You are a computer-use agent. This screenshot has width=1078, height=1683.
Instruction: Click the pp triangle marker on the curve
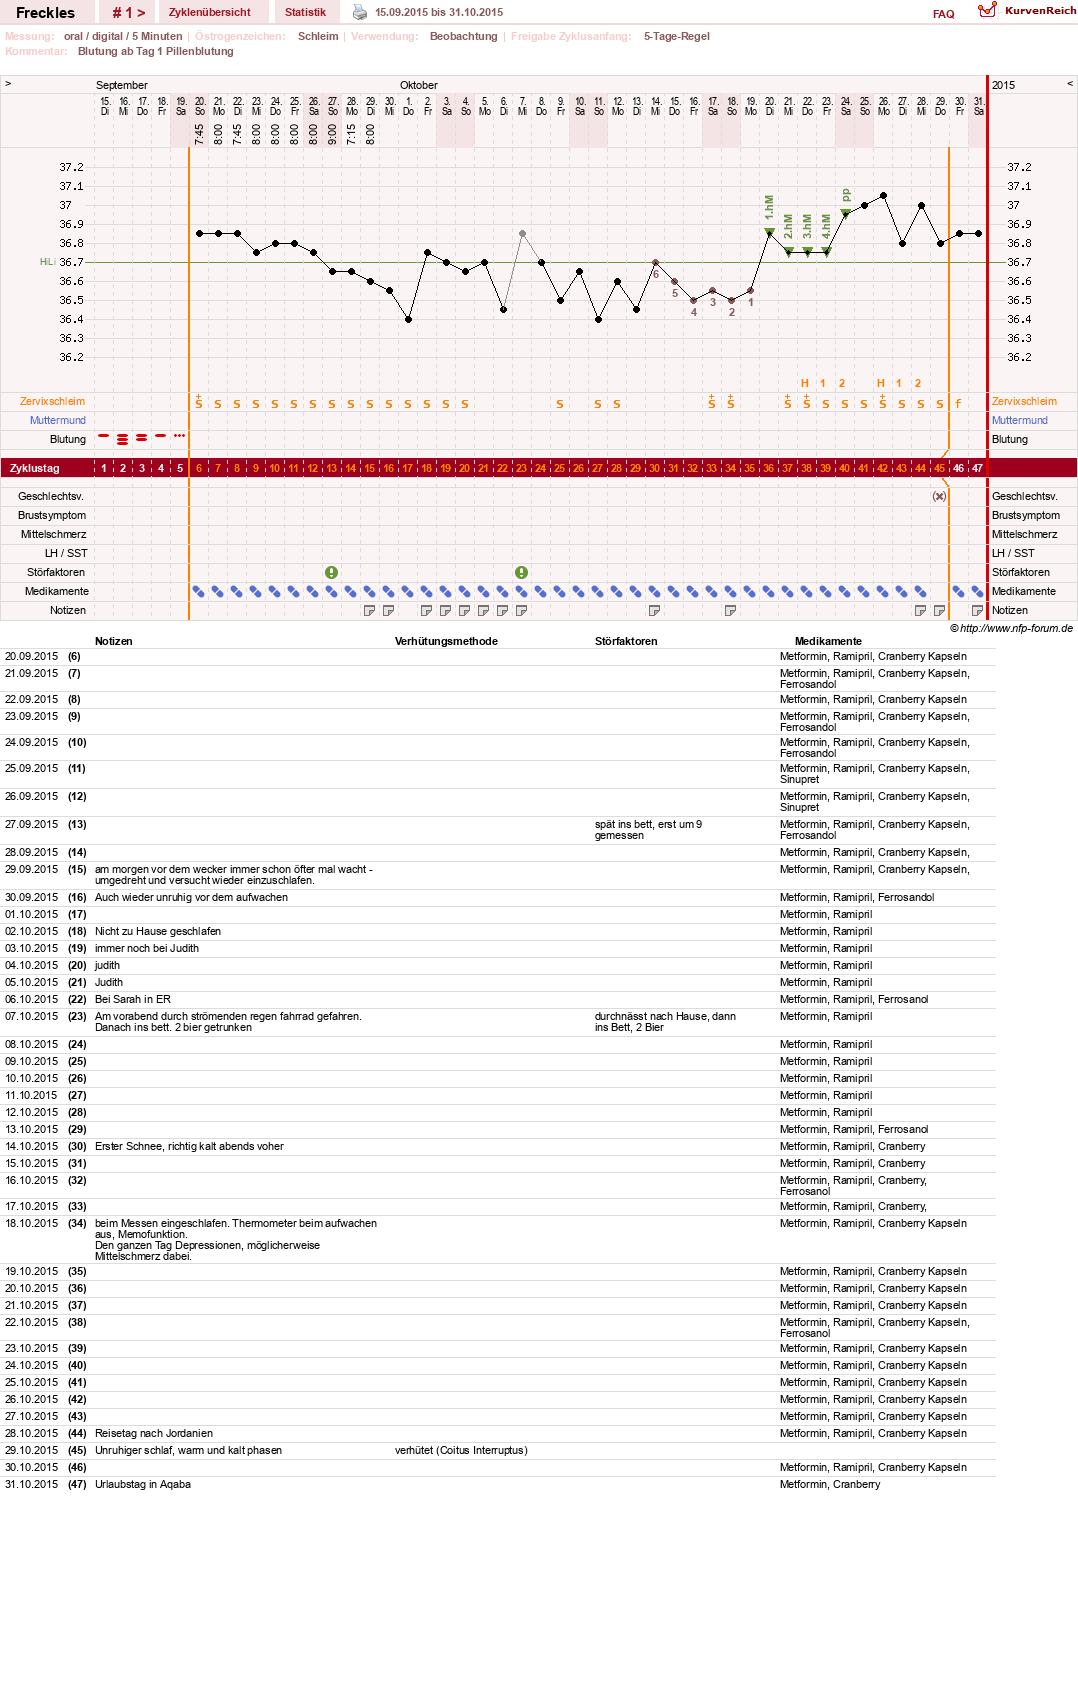846,214
